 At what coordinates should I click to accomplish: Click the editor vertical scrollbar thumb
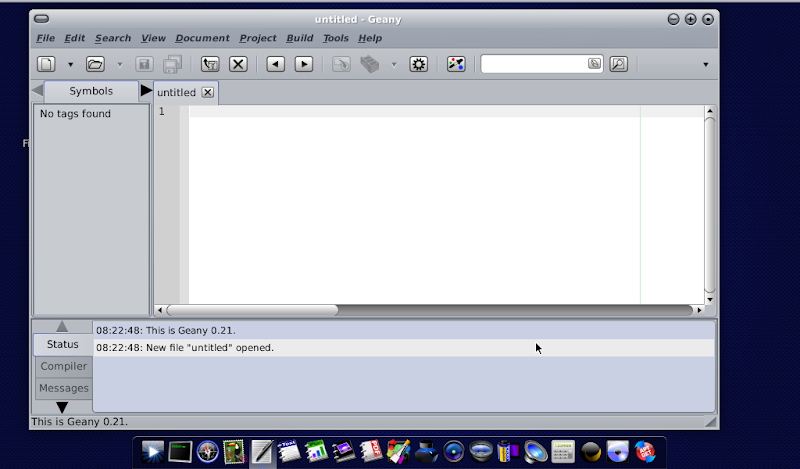710,205
